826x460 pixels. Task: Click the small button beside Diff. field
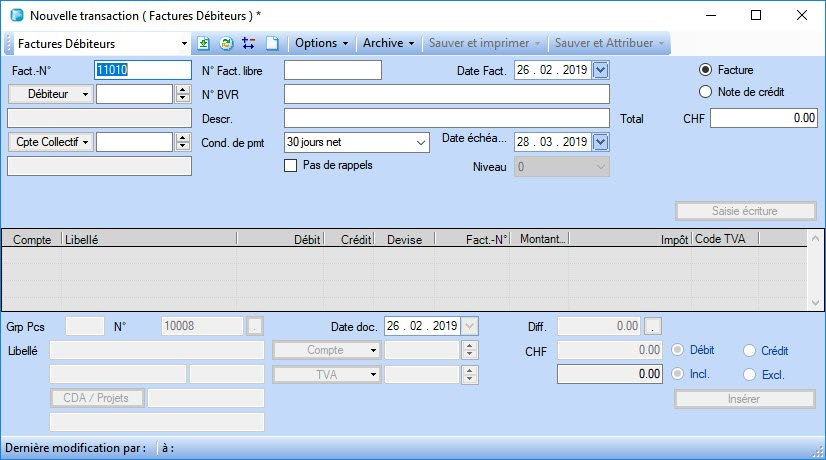point(653,326)
